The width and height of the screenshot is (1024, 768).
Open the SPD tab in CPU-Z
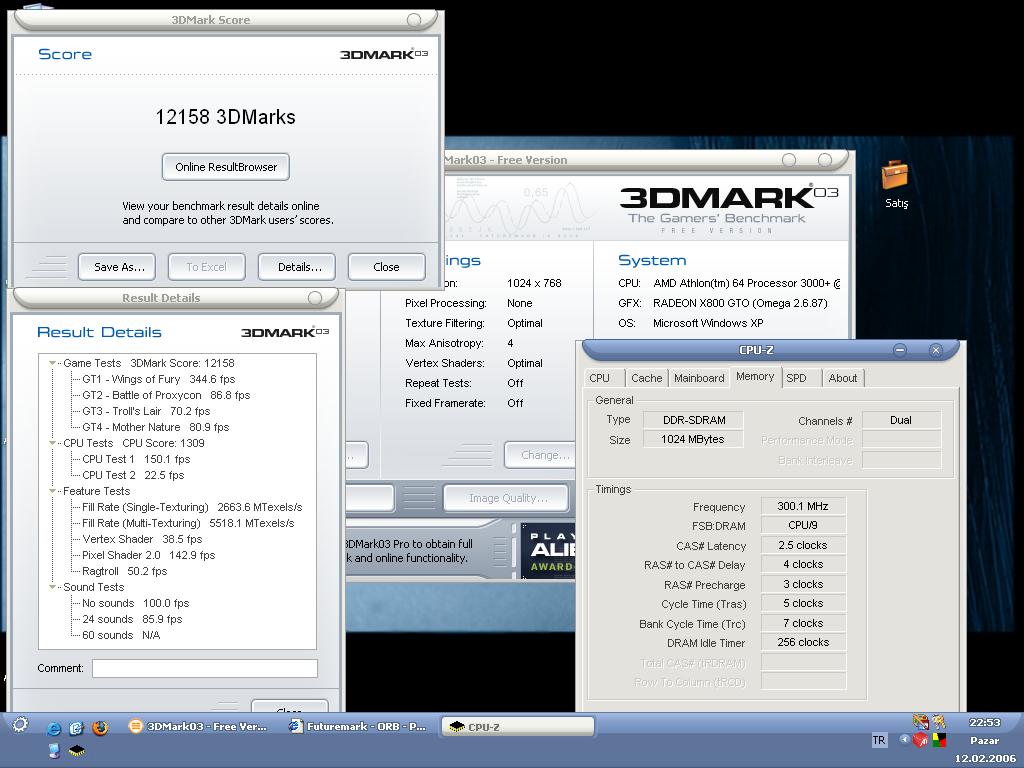click(x=796, y=378)
